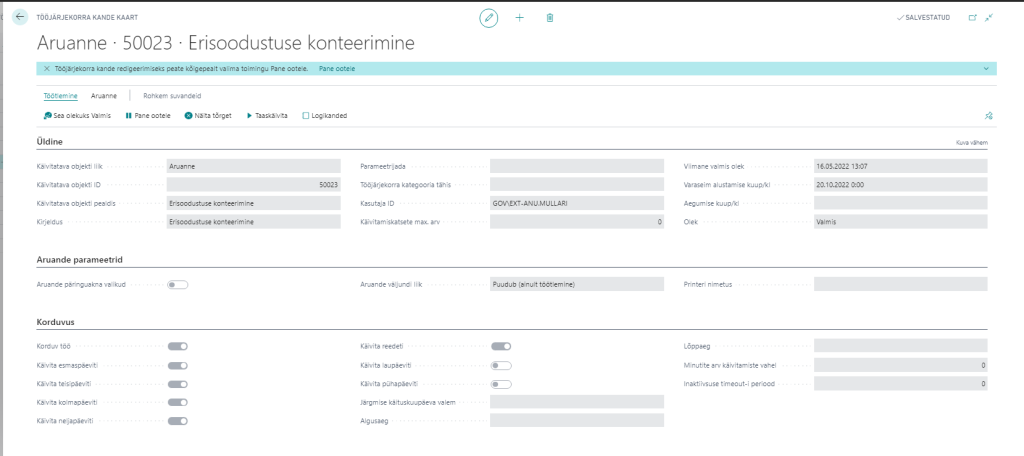
Task: Enable the 'Käivita laupäeviti' switch
Action: pyautogui.click(x=501, y=365)
